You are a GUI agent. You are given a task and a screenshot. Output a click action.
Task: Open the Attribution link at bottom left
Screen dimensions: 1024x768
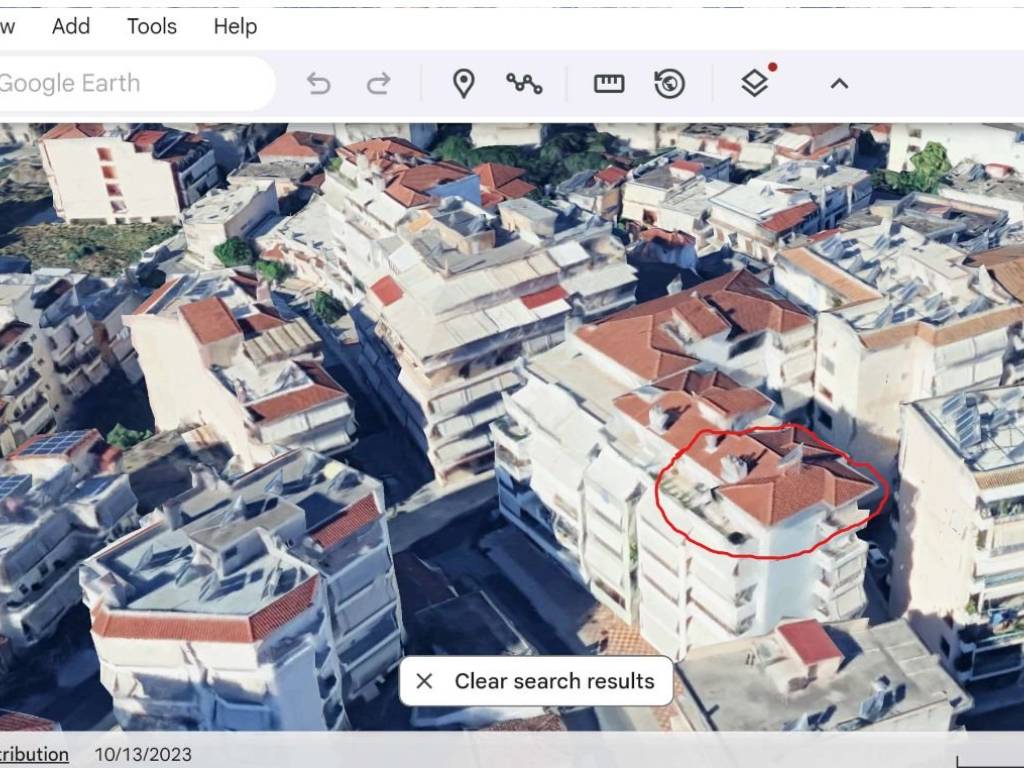point(33,754)
